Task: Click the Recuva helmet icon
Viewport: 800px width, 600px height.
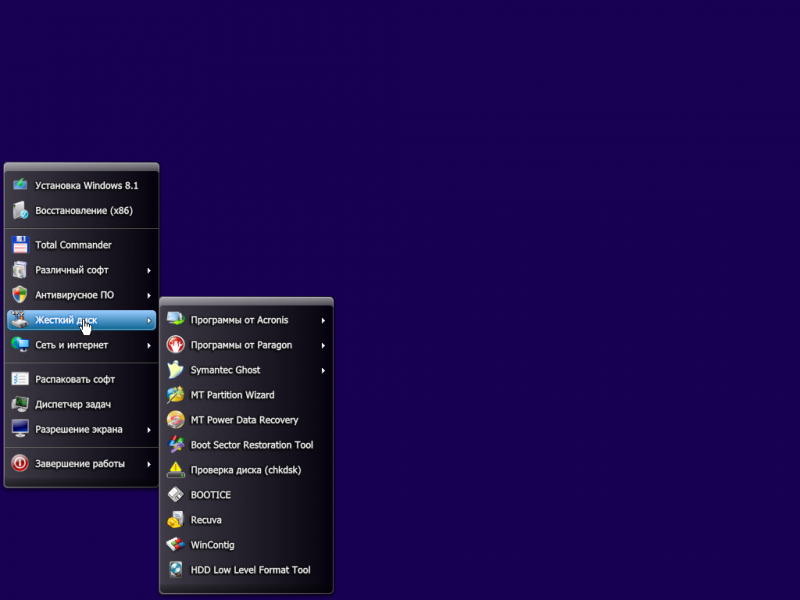Action: coord(176,519)
